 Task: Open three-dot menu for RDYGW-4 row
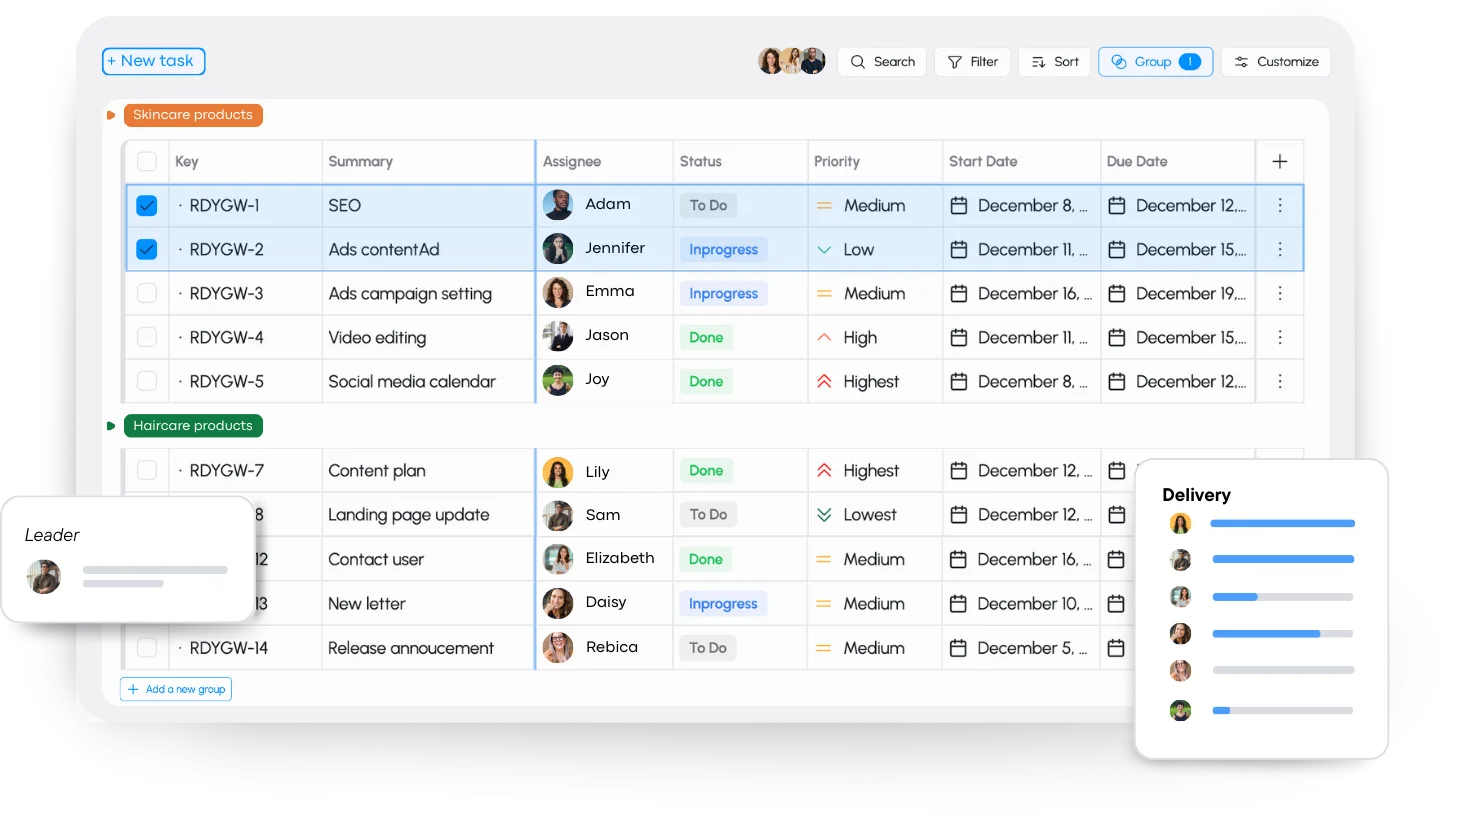[1279, 338]
